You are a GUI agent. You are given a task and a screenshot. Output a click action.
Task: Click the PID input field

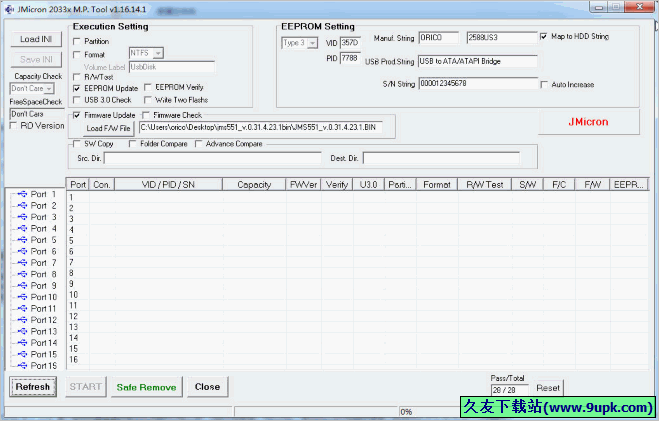pyautogui.click(x=351, y=58)
